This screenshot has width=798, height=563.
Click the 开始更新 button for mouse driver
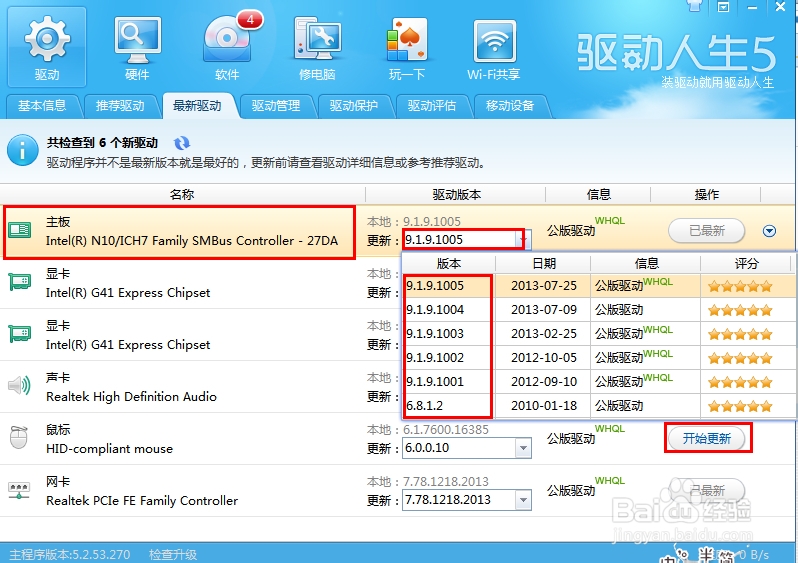[x=707, y=438]
